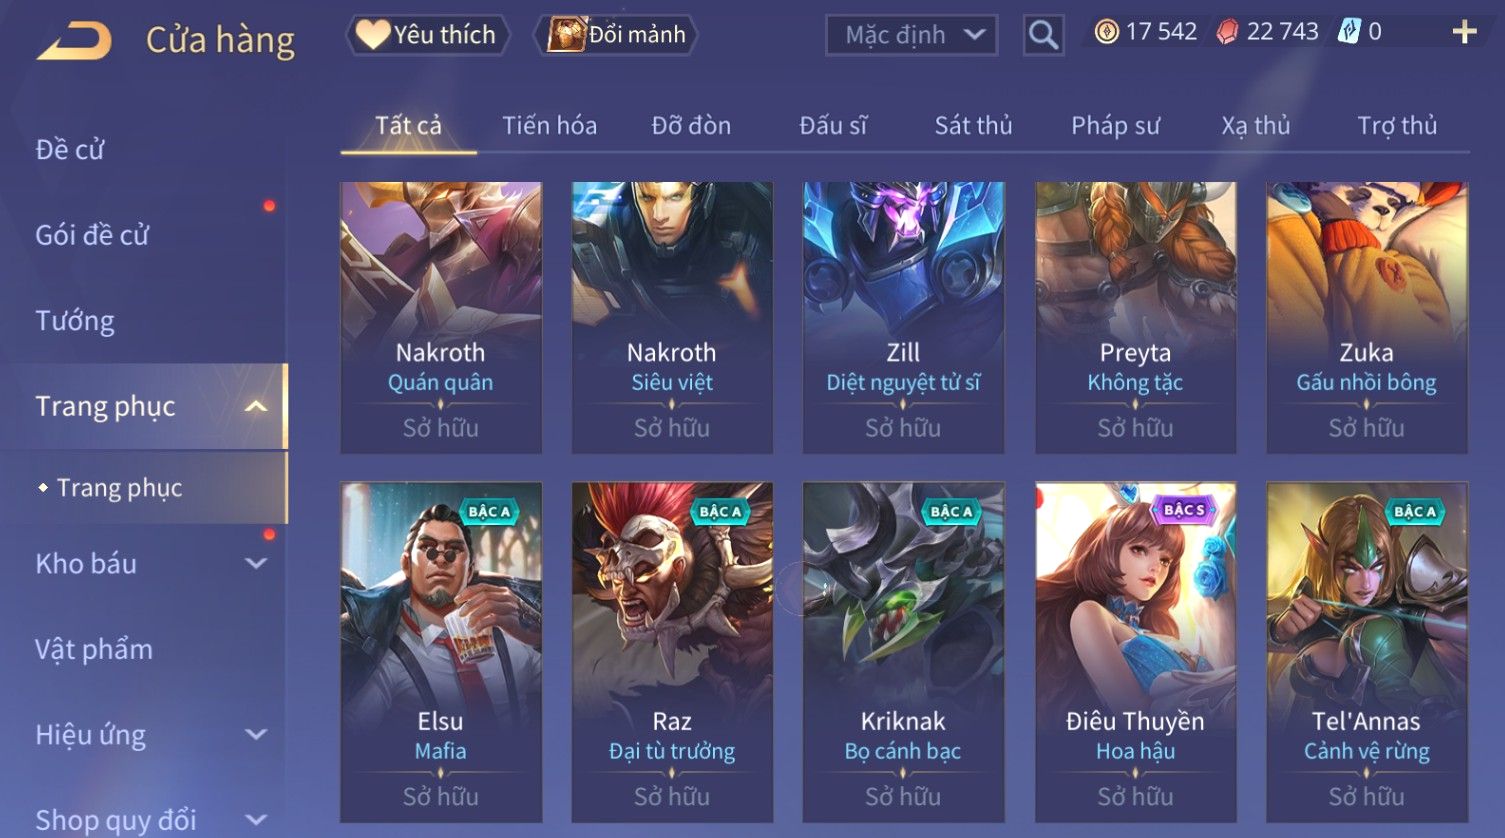This screenshot has height=838, width=1505.
Task: Click the gold coin balance icon
Action: (x=1106, y=32)
